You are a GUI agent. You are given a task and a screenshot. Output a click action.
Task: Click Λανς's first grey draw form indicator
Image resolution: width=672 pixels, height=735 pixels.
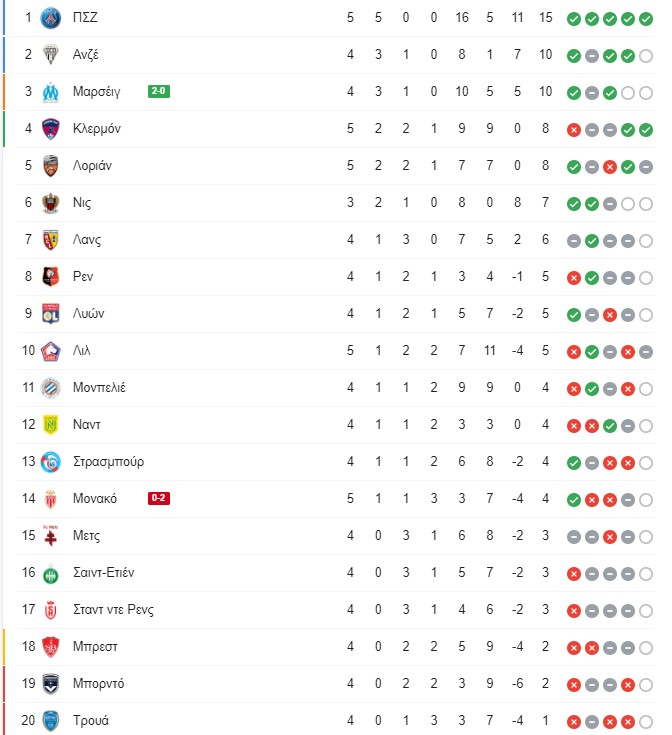click(x=574, y=241)
